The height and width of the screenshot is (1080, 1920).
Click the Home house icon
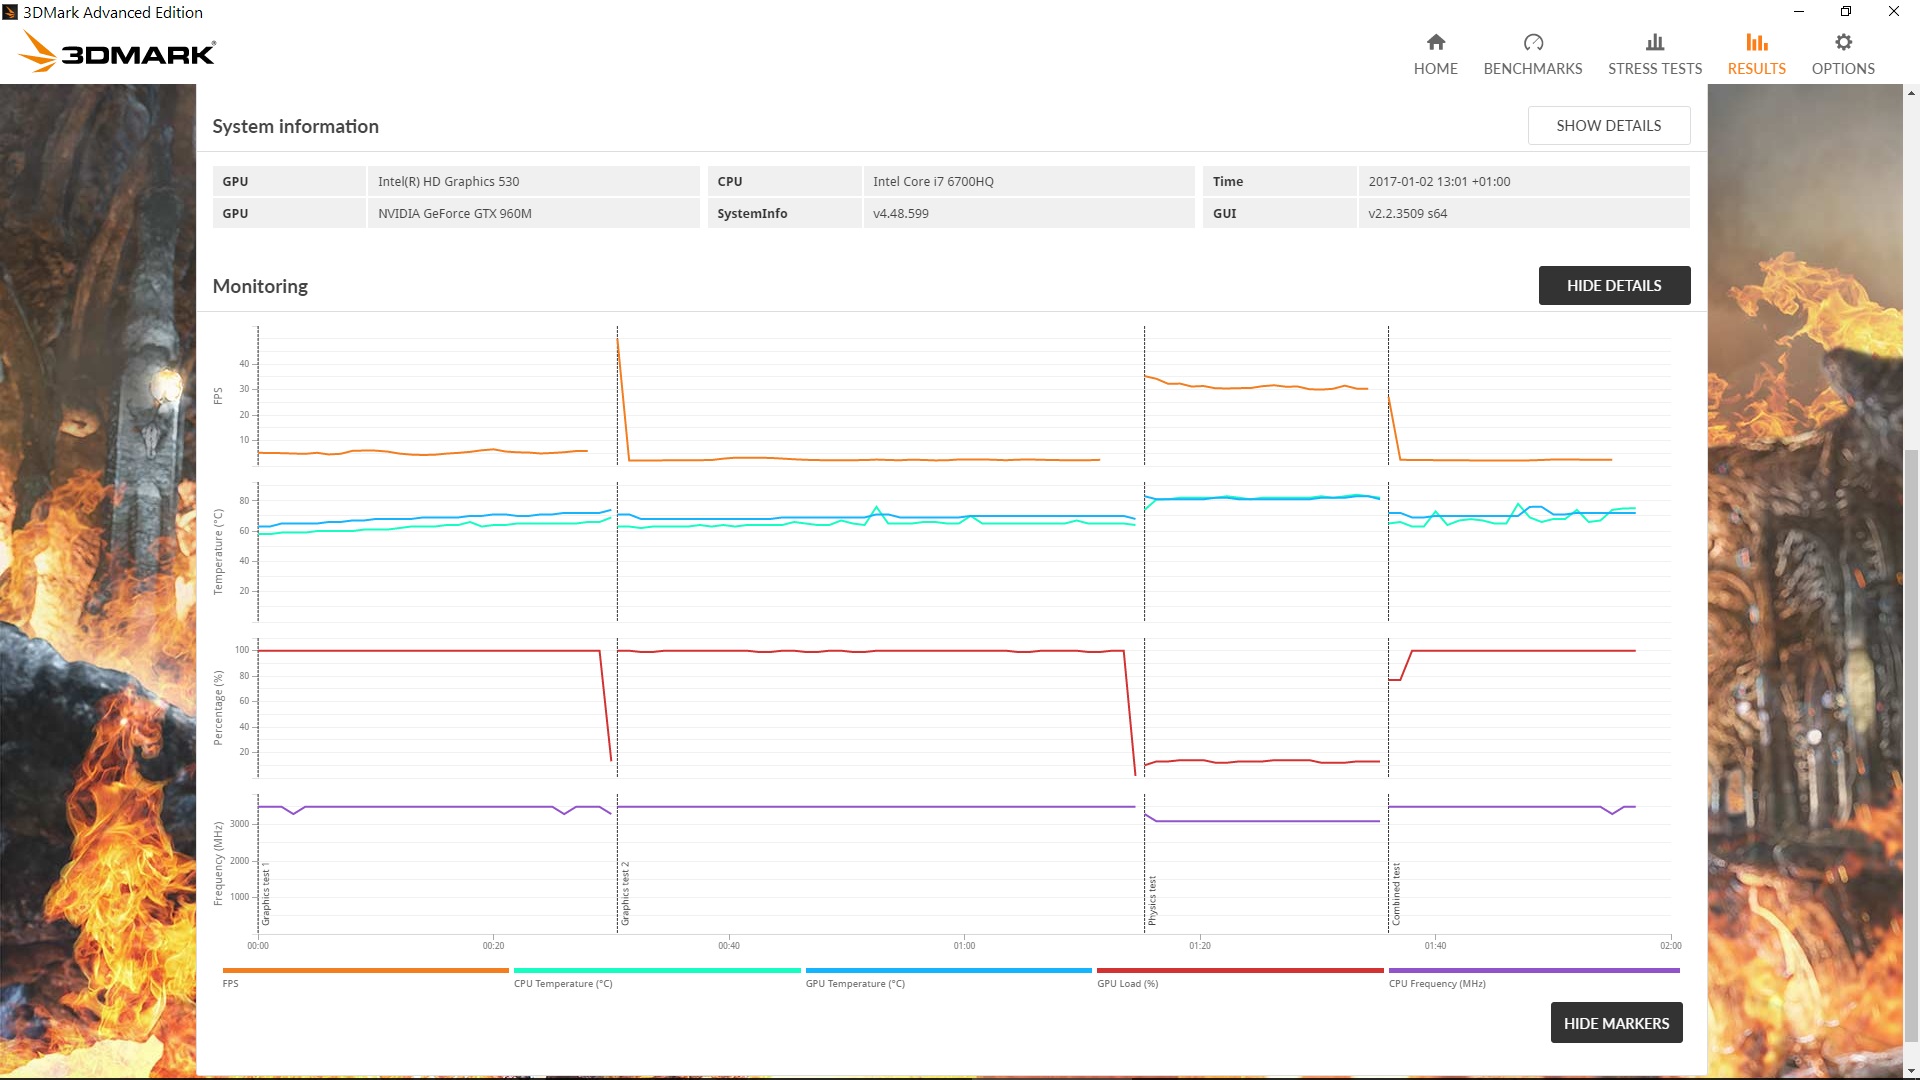1436,42
